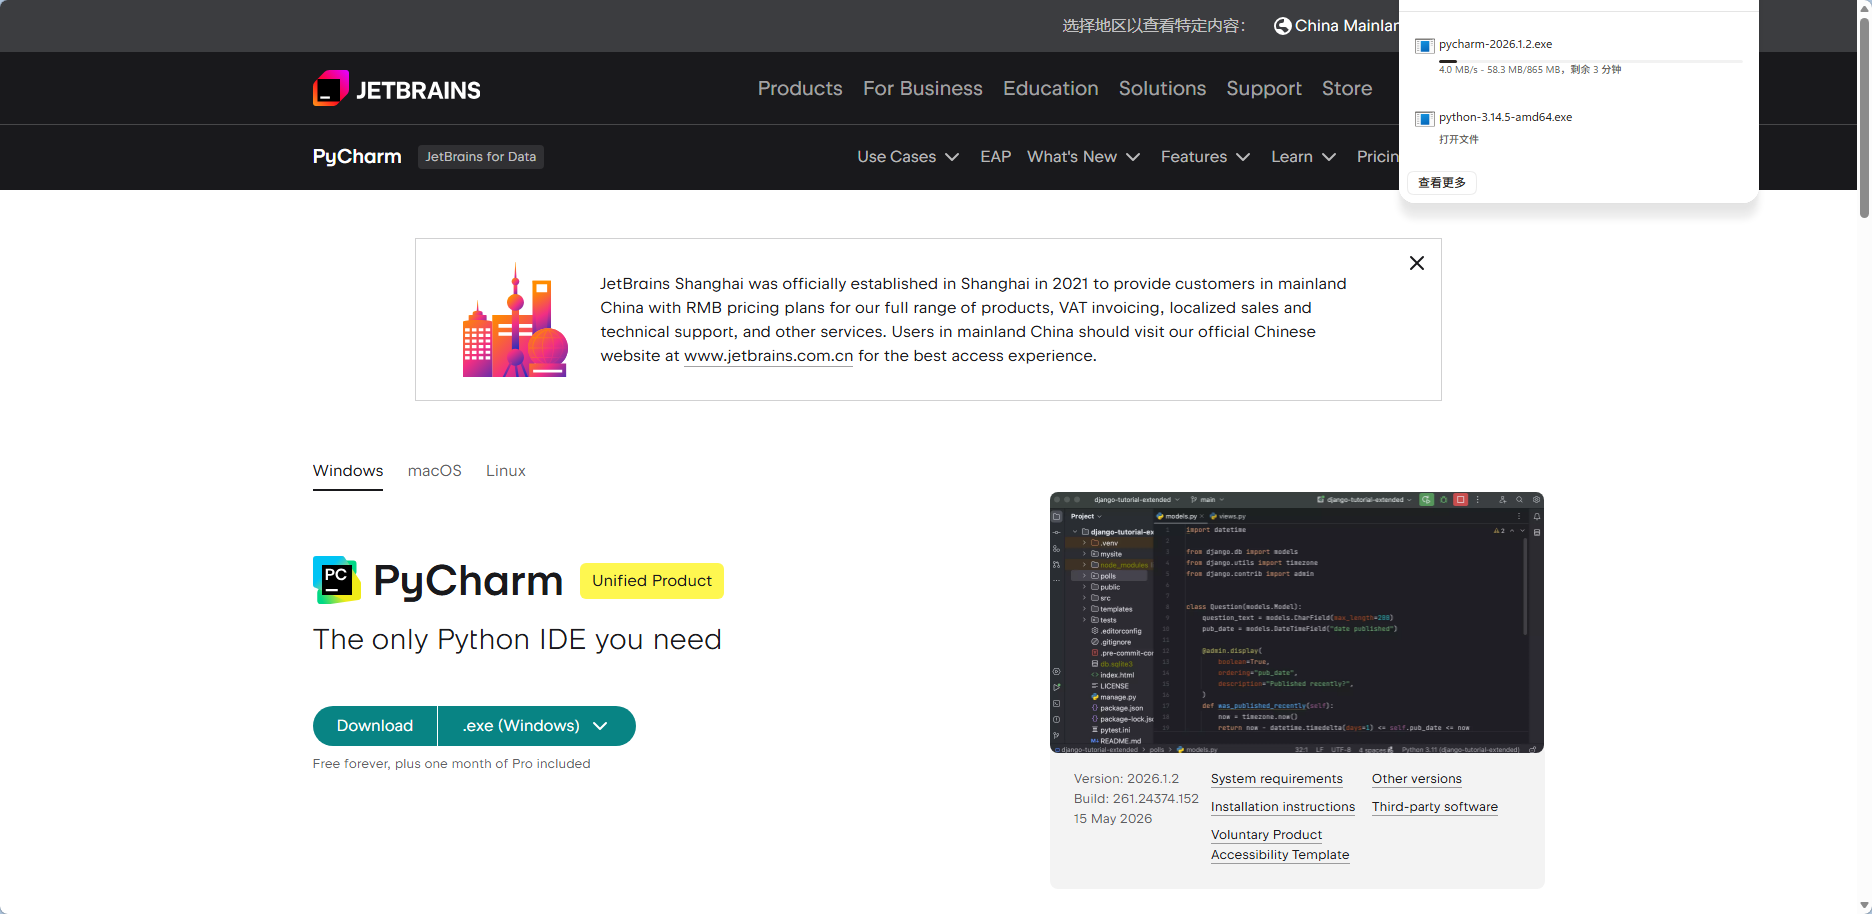Click the China Mainland region selector
The width and height of the screenshot is (1872, 914).
[x=1336, y=26]
